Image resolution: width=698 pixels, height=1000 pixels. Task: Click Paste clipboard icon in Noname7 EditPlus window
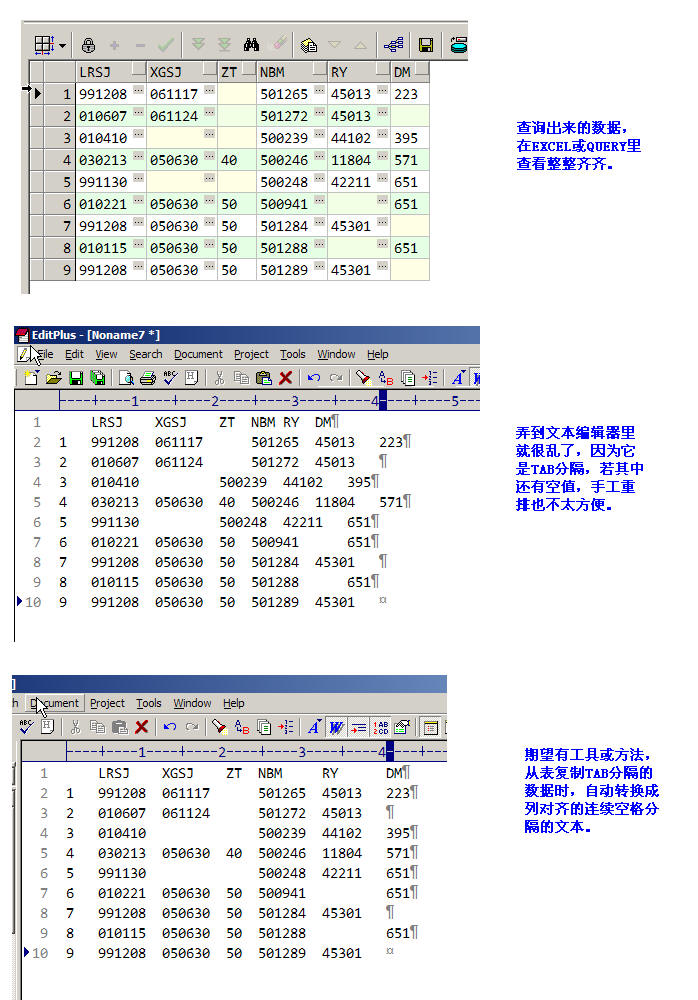pyautogui.click(x=264, y=378)
